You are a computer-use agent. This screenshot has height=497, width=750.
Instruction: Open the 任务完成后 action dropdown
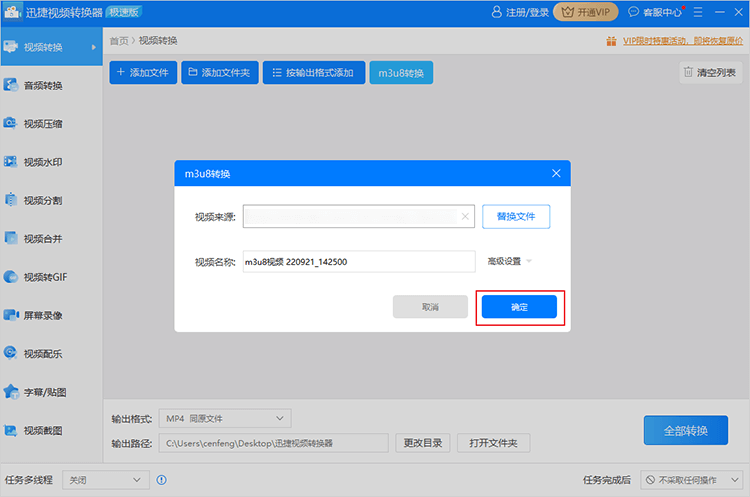(690, 480)
